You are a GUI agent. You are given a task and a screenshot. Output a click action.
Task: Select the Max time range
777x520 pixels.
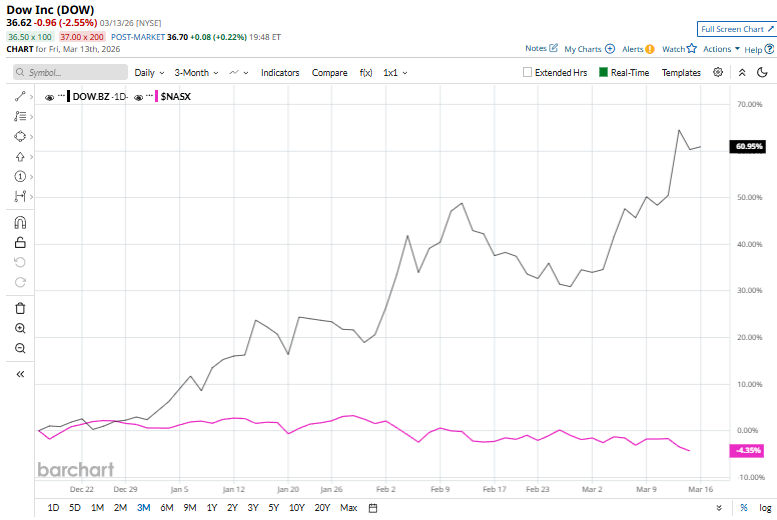click(349, 508)
